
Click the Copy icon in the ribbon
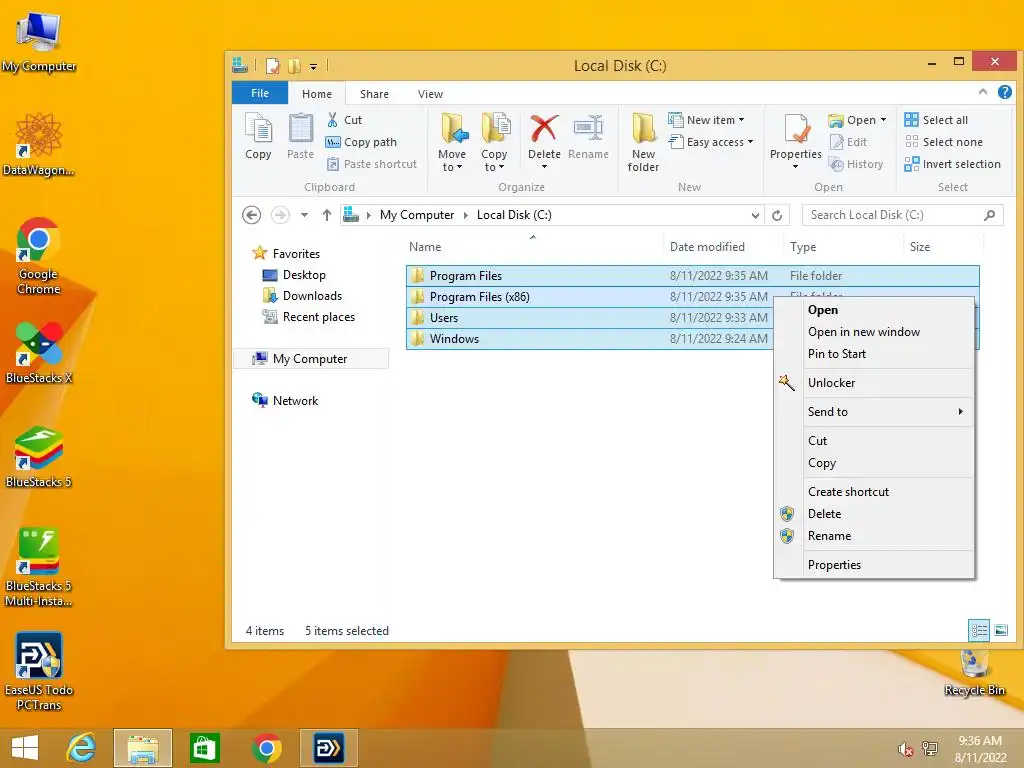258,129
